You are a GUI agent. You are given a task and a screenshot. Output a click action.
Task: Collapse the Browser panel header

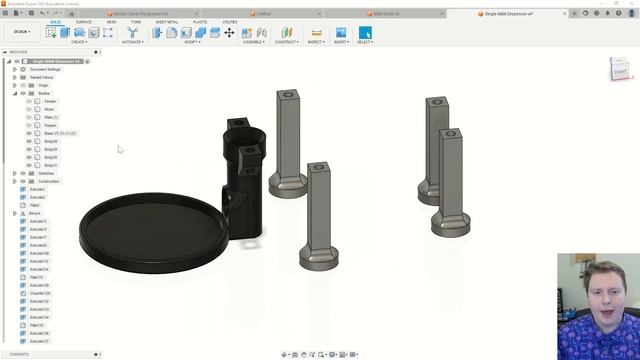pyautogui.click(x=5, y=52)
